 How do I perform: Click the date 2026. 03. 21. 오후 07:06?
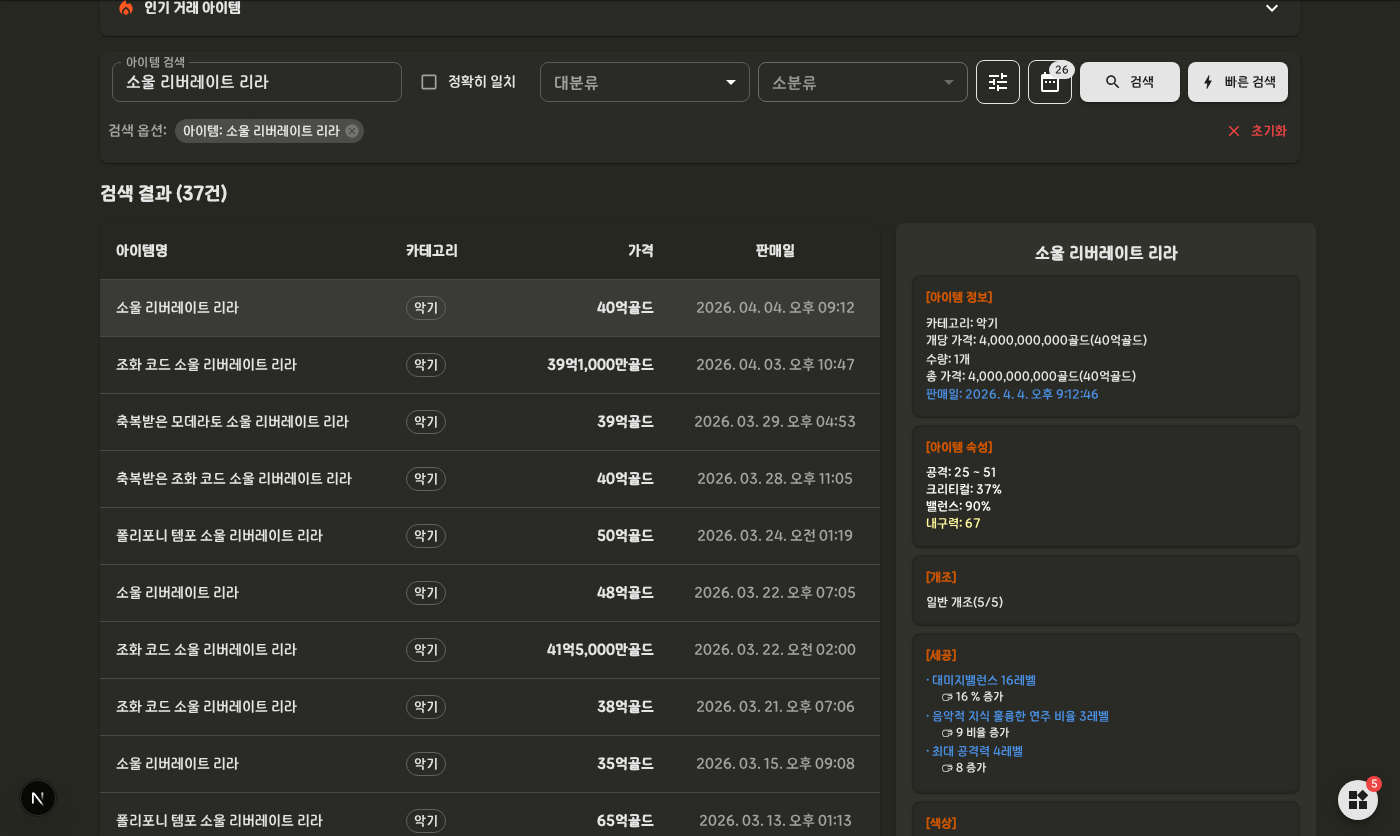pyautogui.click(x=775, y=707)
